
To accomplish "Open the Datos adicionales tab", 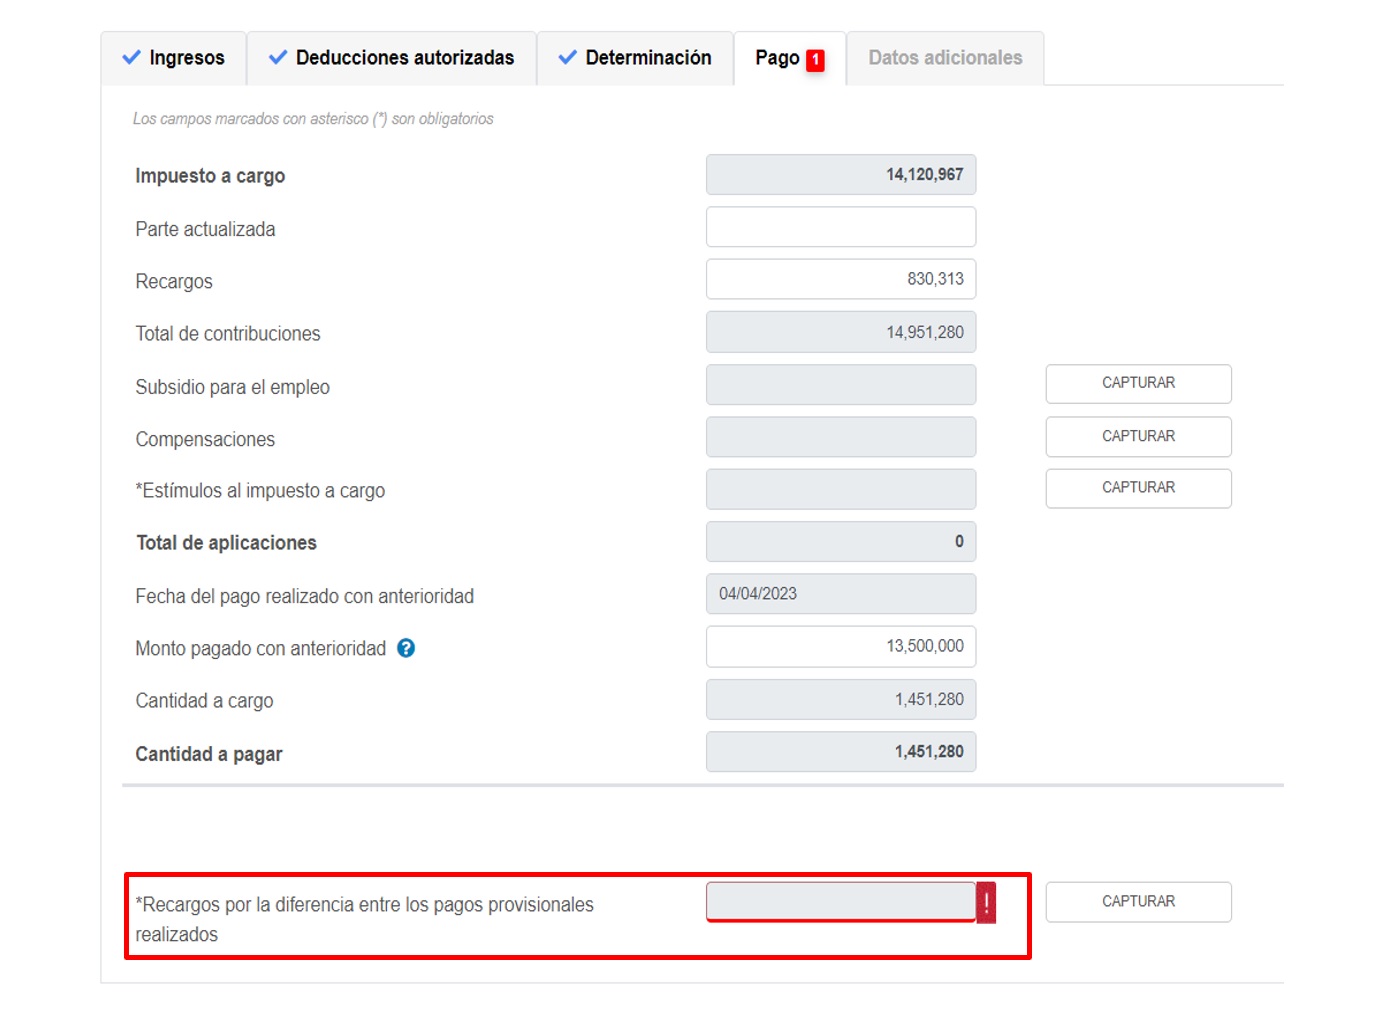I will click(945, 58).
